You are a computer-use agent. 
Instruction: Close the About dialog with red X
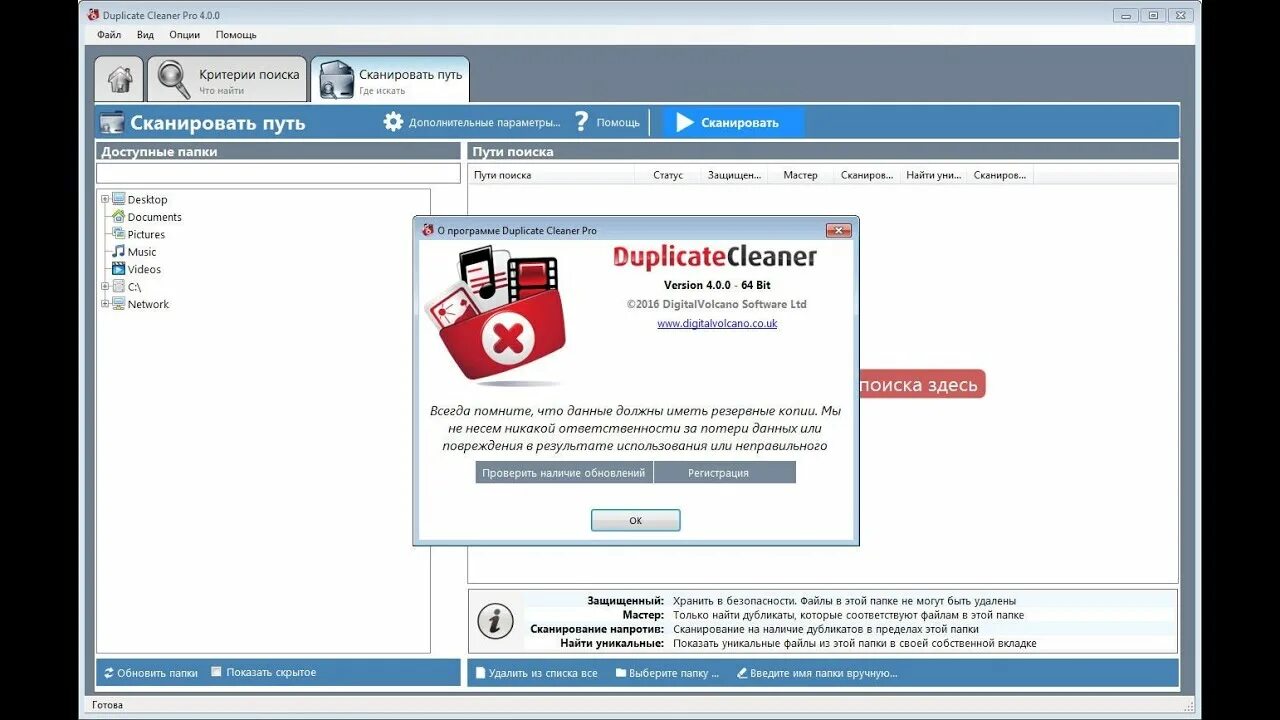(838, 230)
